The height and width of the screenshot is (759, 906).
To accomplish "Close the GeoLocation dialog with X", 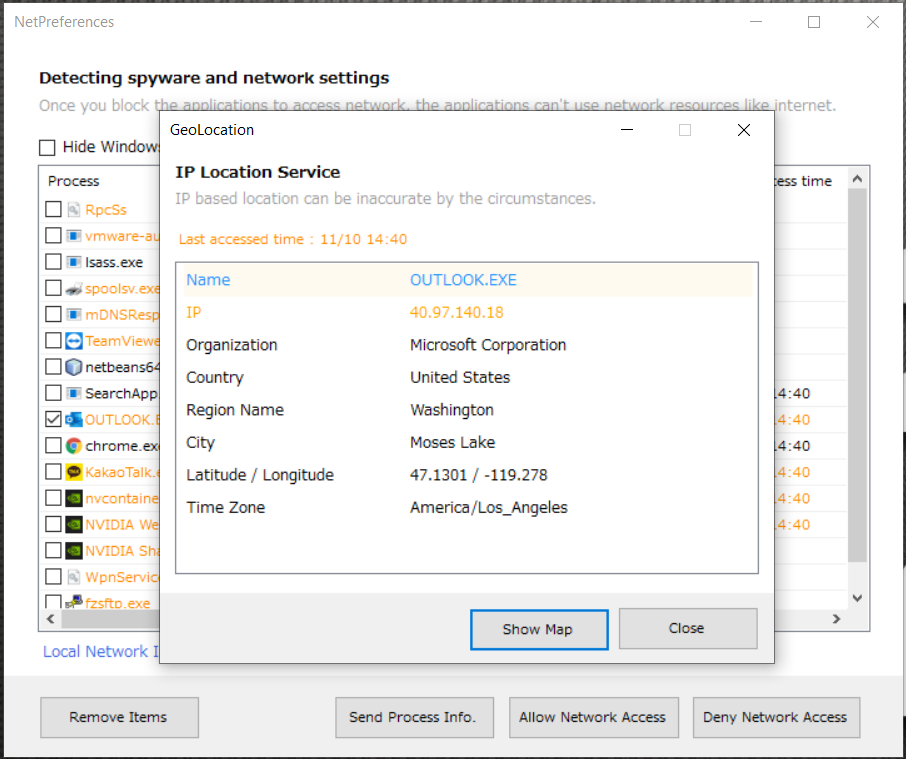I will pos(744,130).
